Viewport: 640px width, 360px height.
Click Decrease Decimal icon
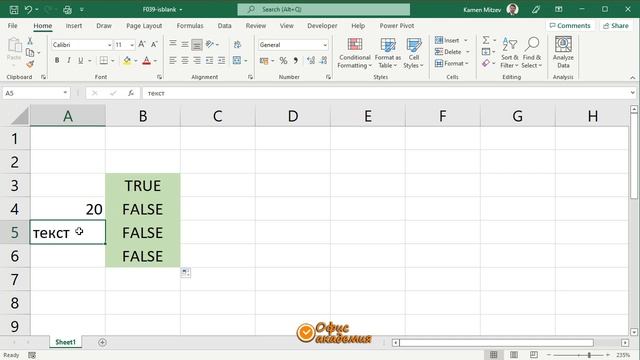323,61
